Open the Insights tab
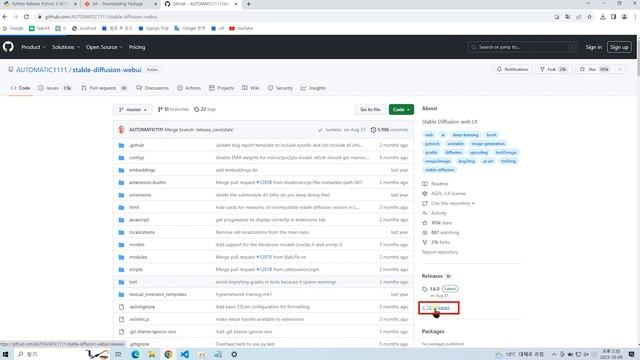This screenshot has height=360, width=640. pos(313,88)
